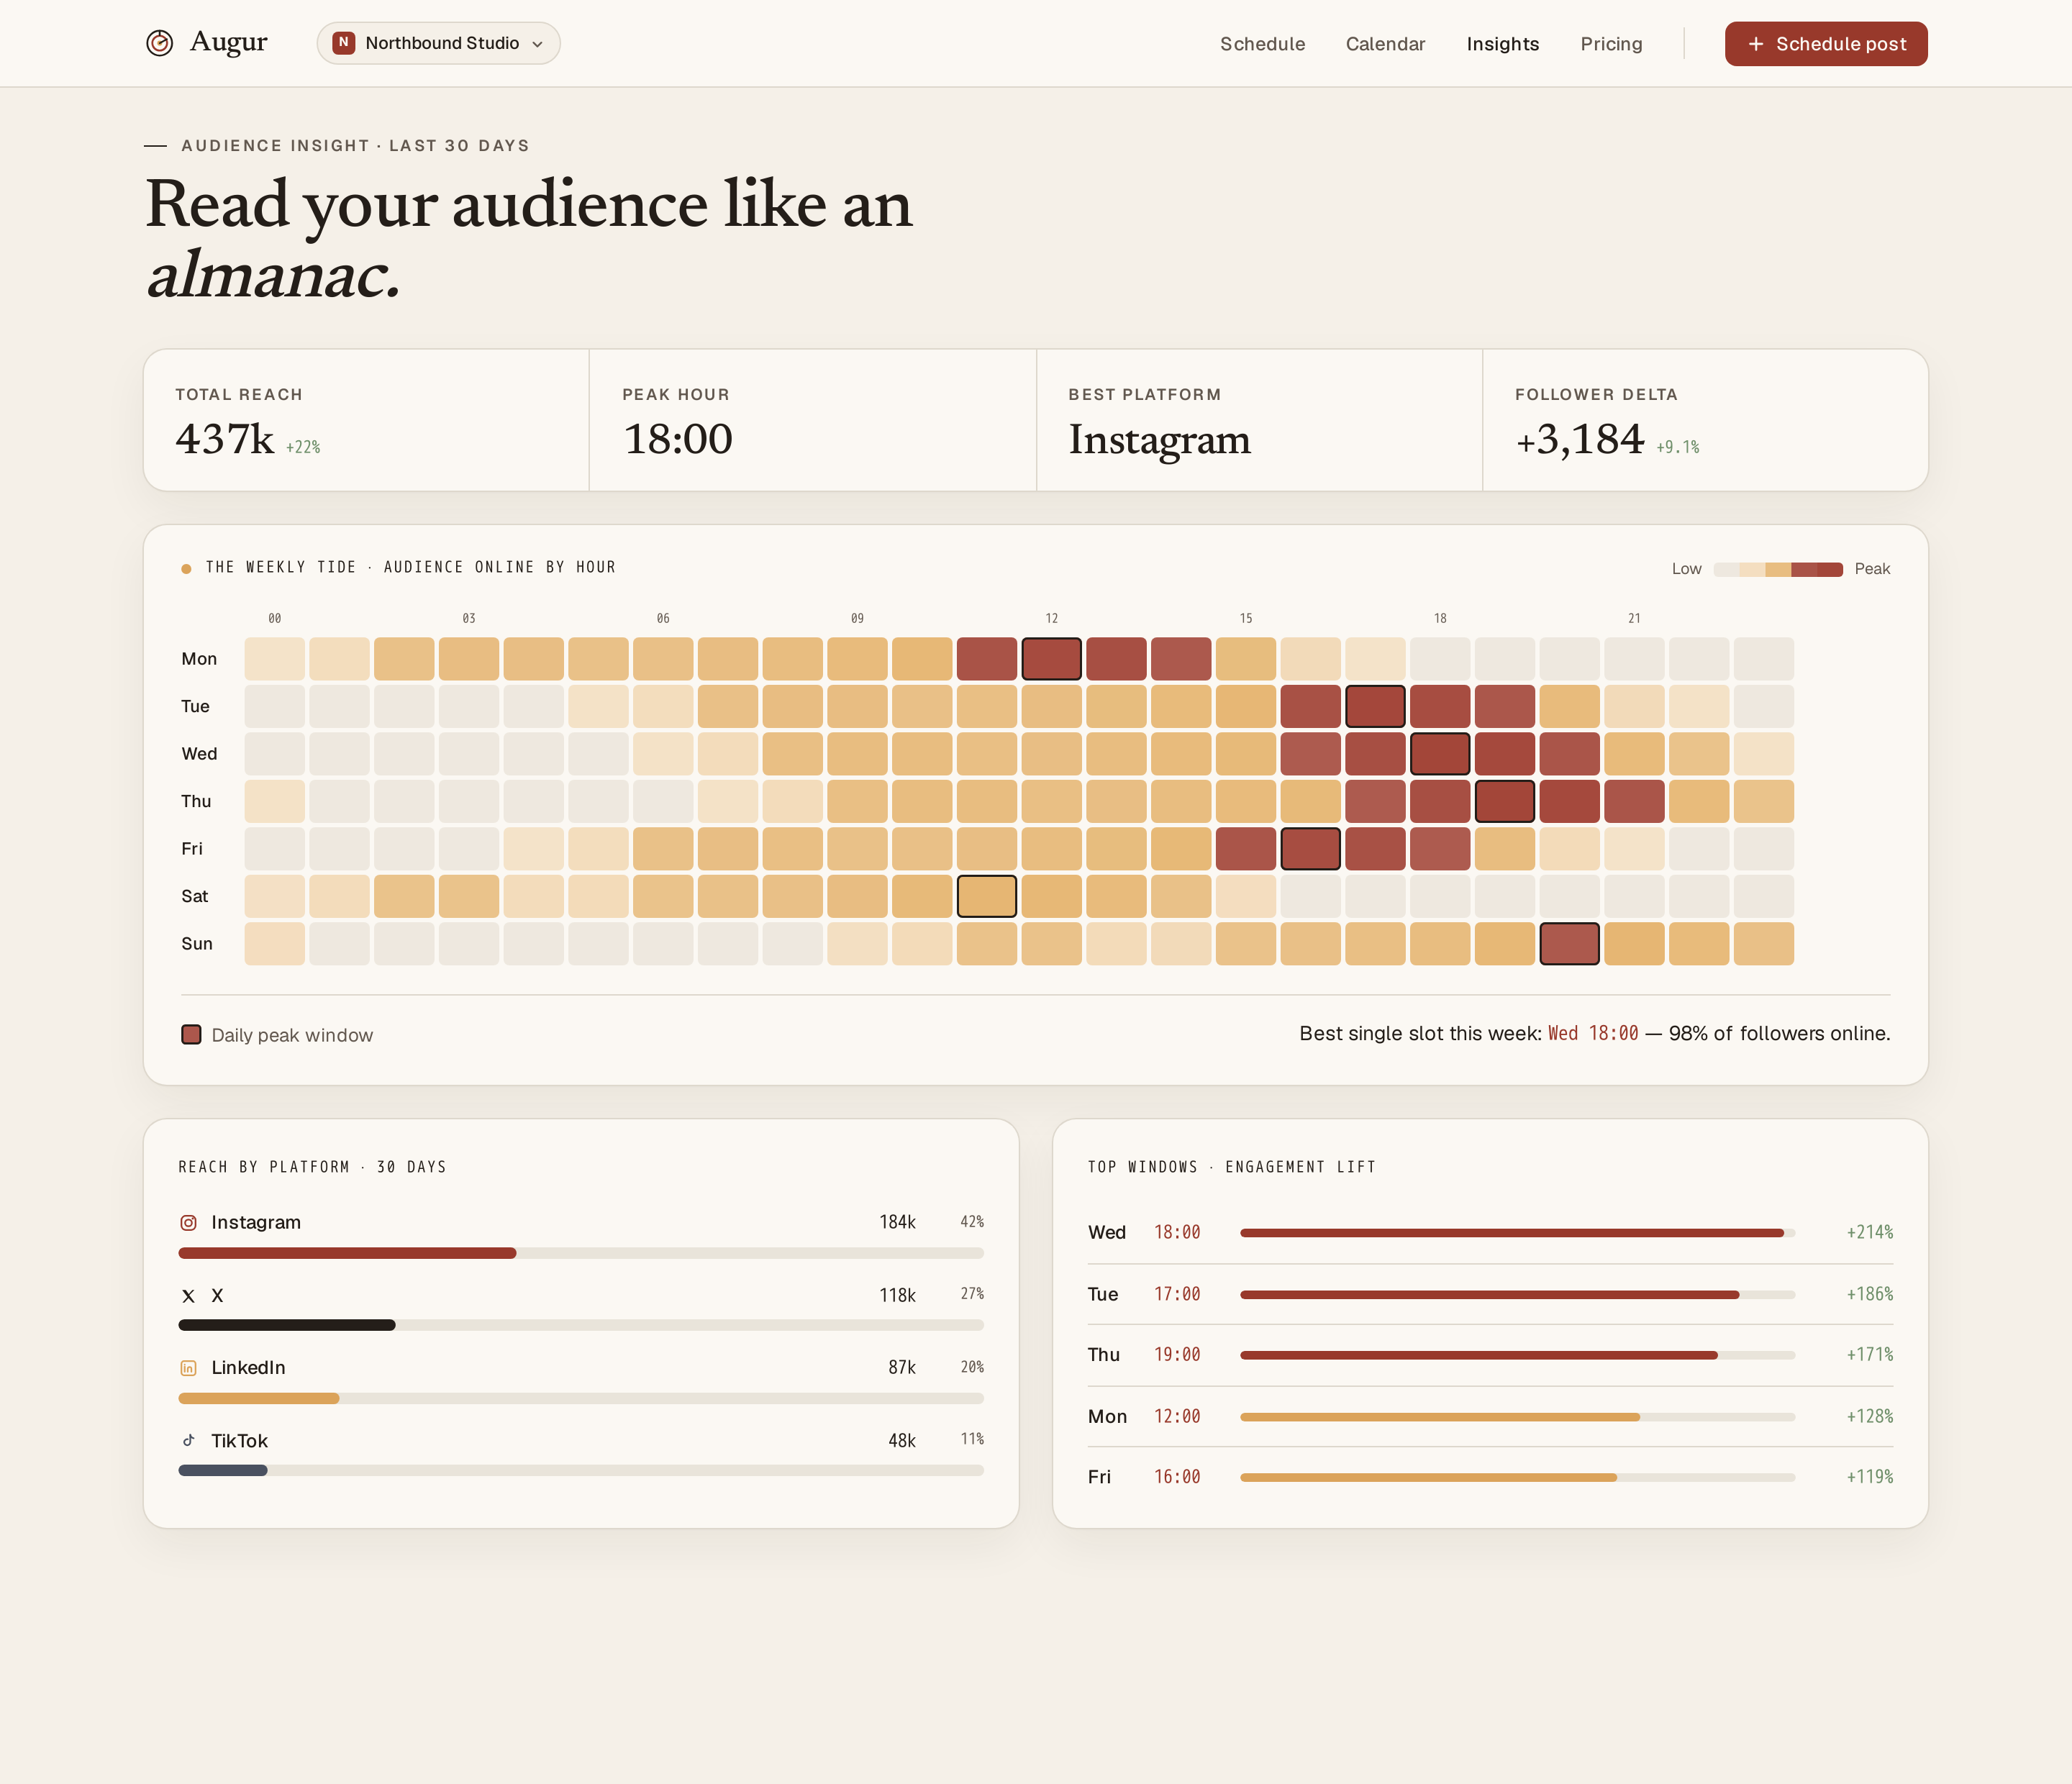Click the Instagram 42% share value

pyautogui.click(x=972, y=1222)
